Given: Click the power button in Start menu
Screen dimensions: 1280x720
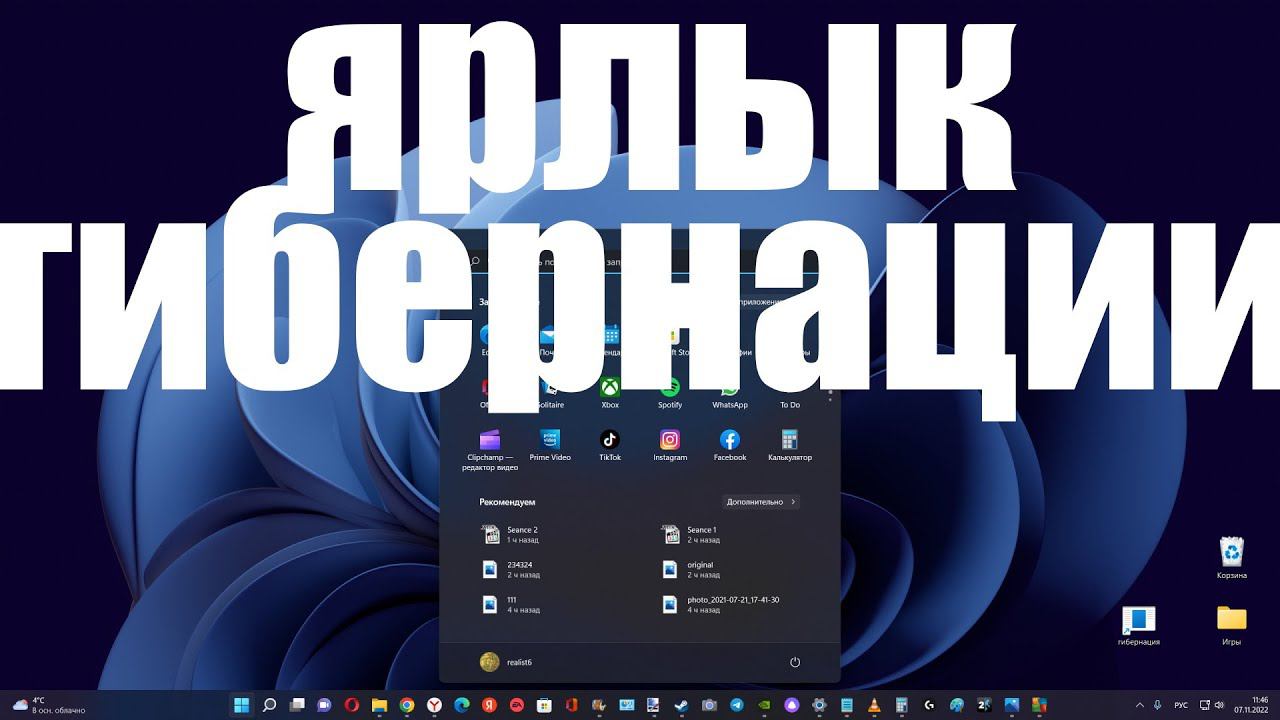Looking at the screenshot, I should [795, 662].
